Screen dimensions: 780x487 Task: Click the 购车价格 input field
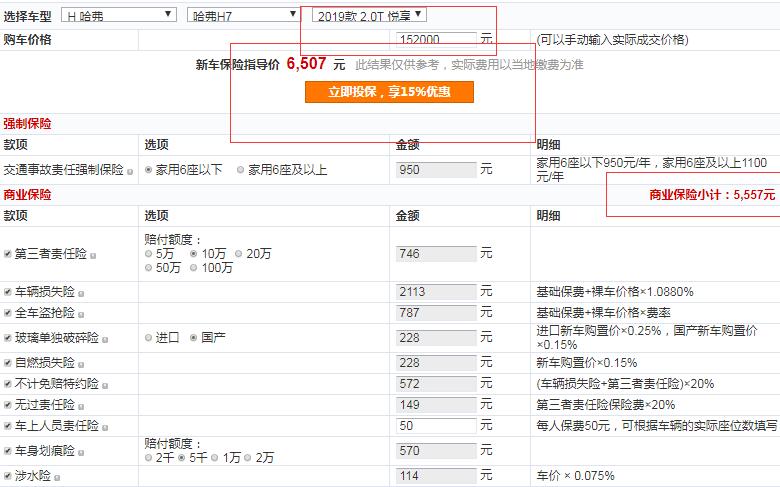click(436, 39)
